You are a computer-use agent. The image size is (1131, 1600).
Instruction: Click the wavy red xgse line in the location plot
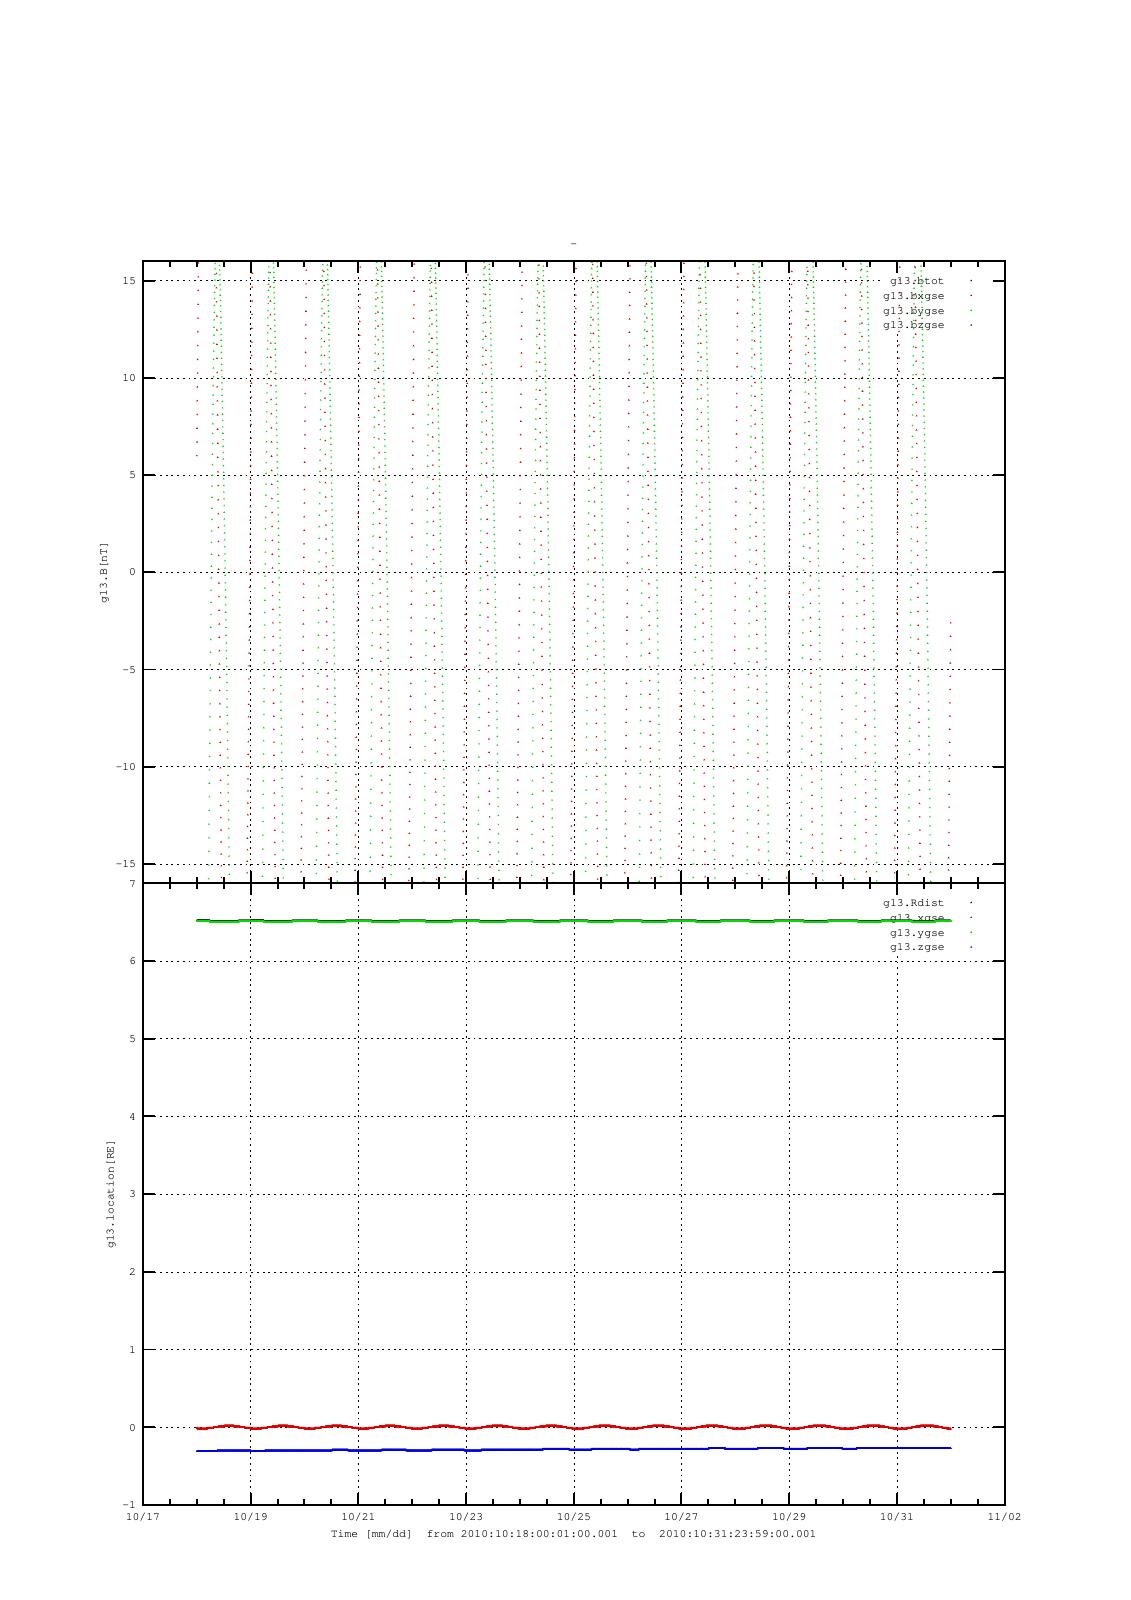(573, 1427)
